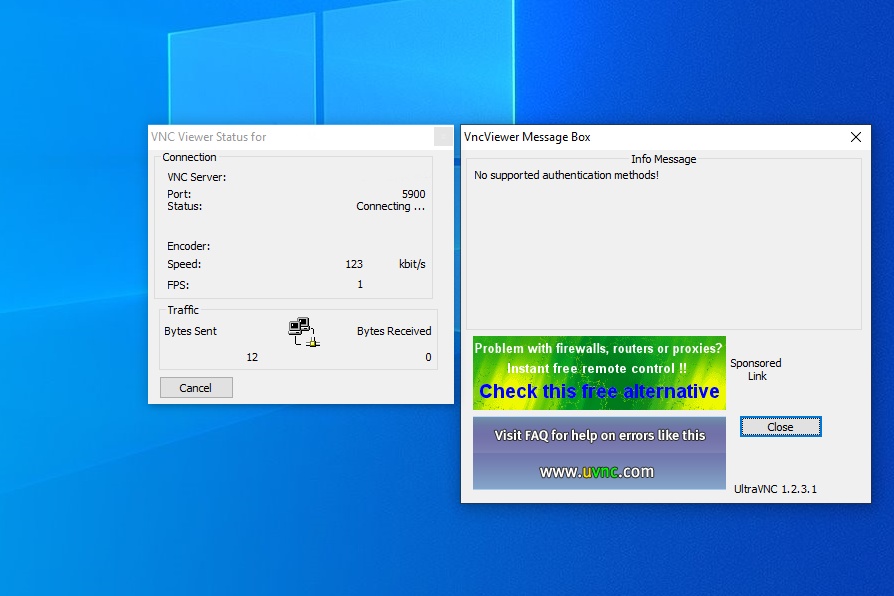Image resolution: width=894 pixels, height=596 pixels.
Task: Click the 'Sponsored Link' label
Action: click(756, 370)
